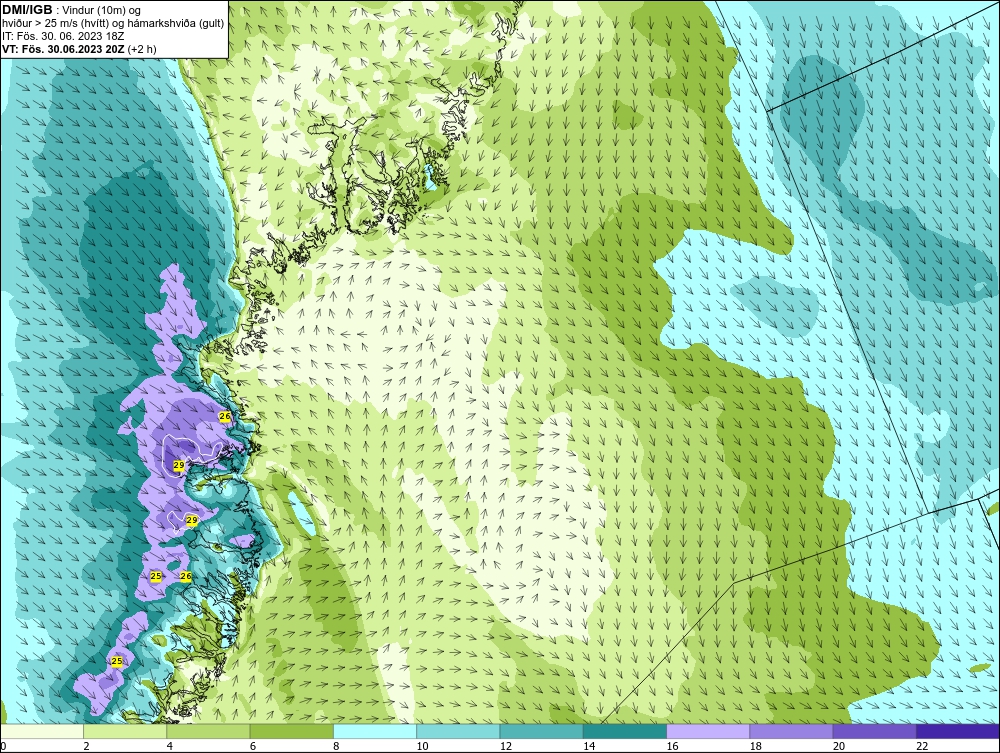The height and width of the screenshot is (753, 1000).
Task: Click the 18–20 m/s purple legend segment
Action: coord(791,731)
